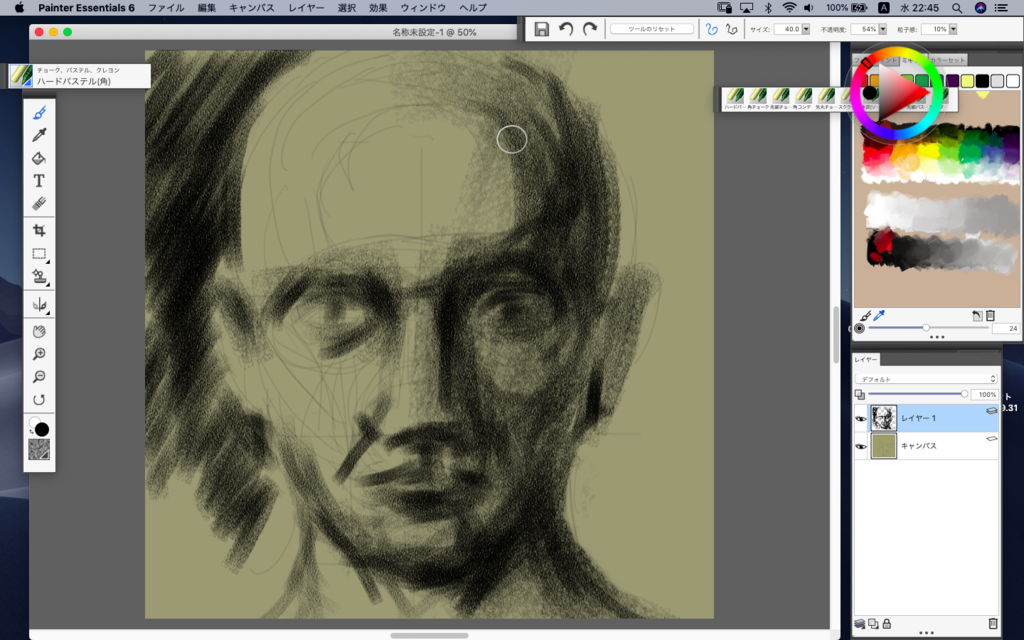The image size is (1024, 640).
Task: Select the Brush tool in the toolbox
Action: [39, 113]
